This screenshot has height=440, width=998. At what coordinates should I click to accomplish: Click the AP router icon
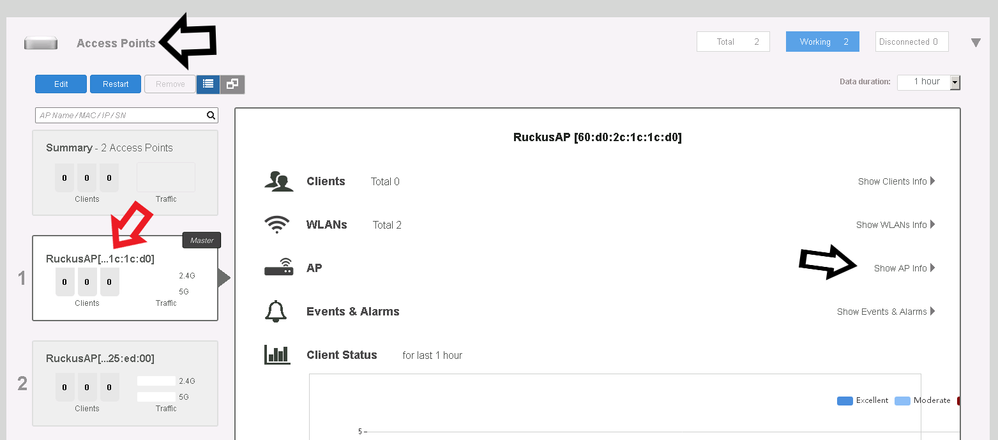tap(277, 268)
